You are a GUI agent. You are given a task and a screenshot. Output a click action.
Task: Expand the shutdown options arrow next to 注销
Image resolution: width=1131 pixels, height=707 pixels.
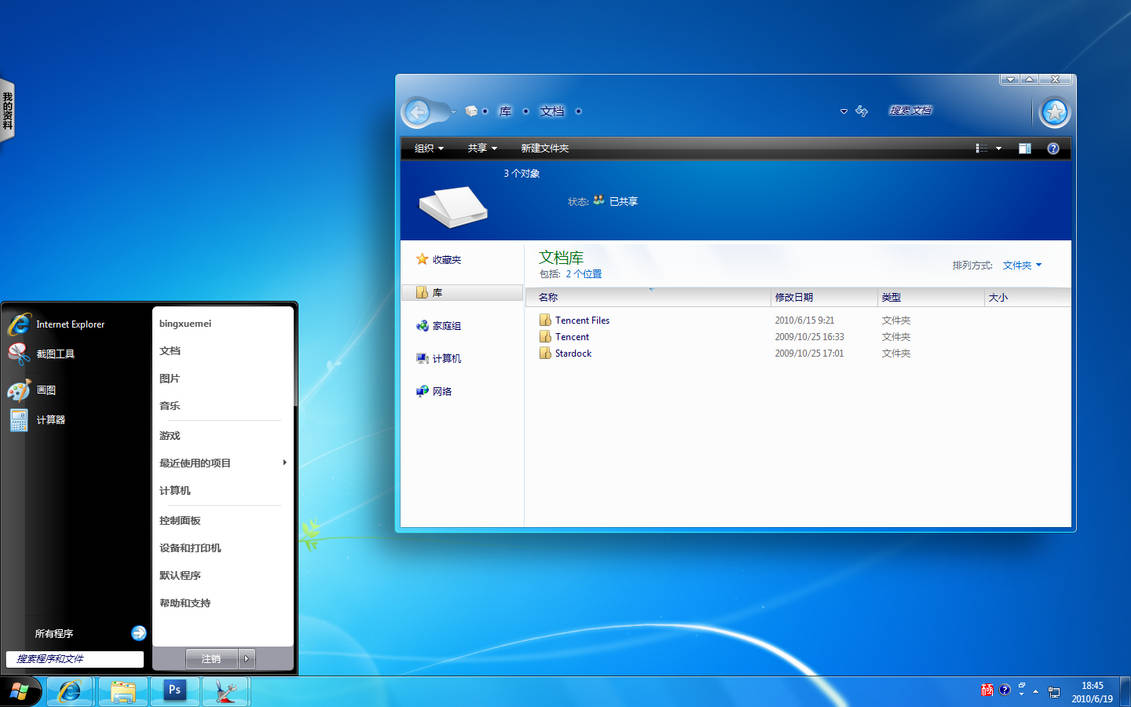point(247,659)
